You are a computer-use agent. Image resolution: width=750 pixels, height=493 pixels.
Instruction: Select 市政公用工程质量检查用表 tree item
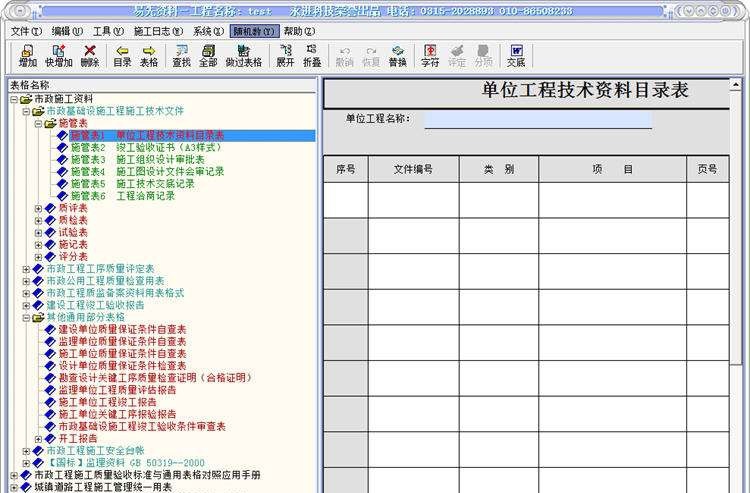click(x=105, y=281)
